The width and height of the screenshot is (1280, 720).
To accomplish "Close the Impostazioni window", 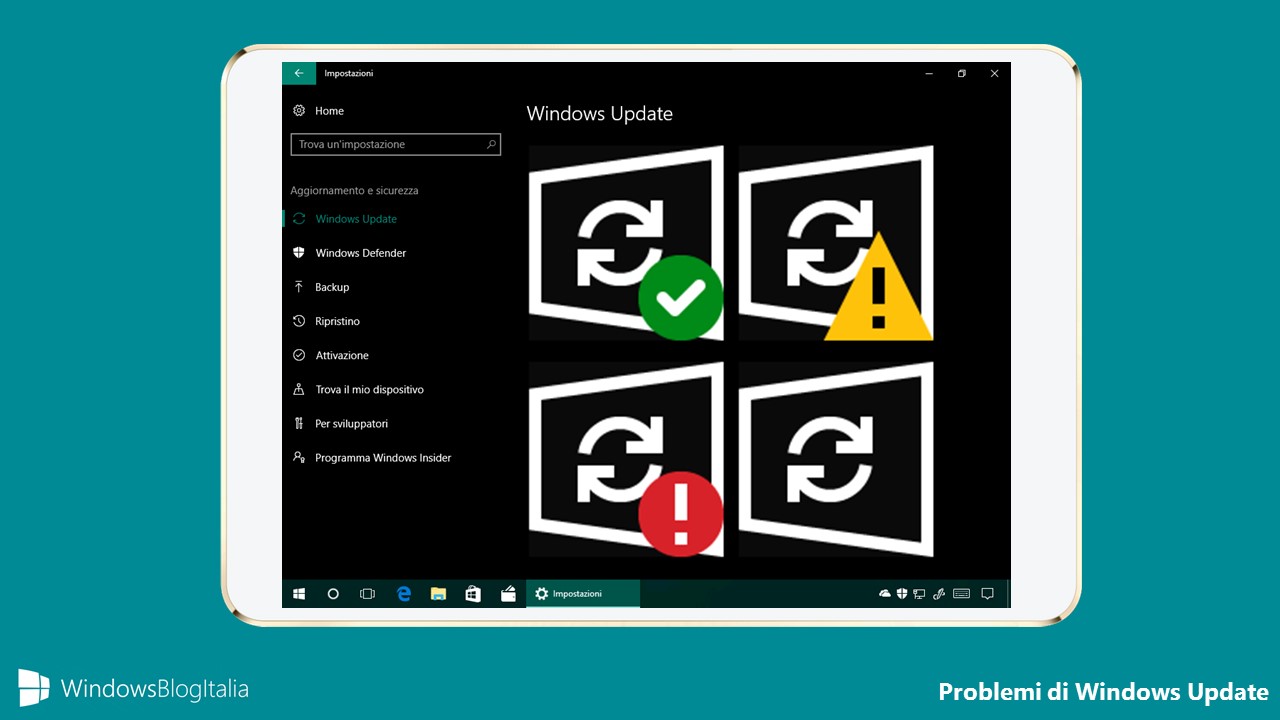I will pyautogui.click(x=994, y=73).
